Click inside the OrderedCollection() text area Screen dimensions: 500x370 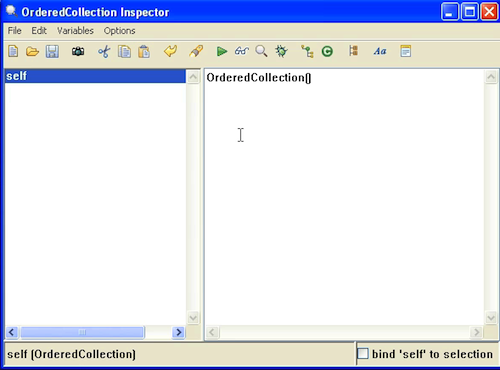pyautogui.click(x=344, y=197)
